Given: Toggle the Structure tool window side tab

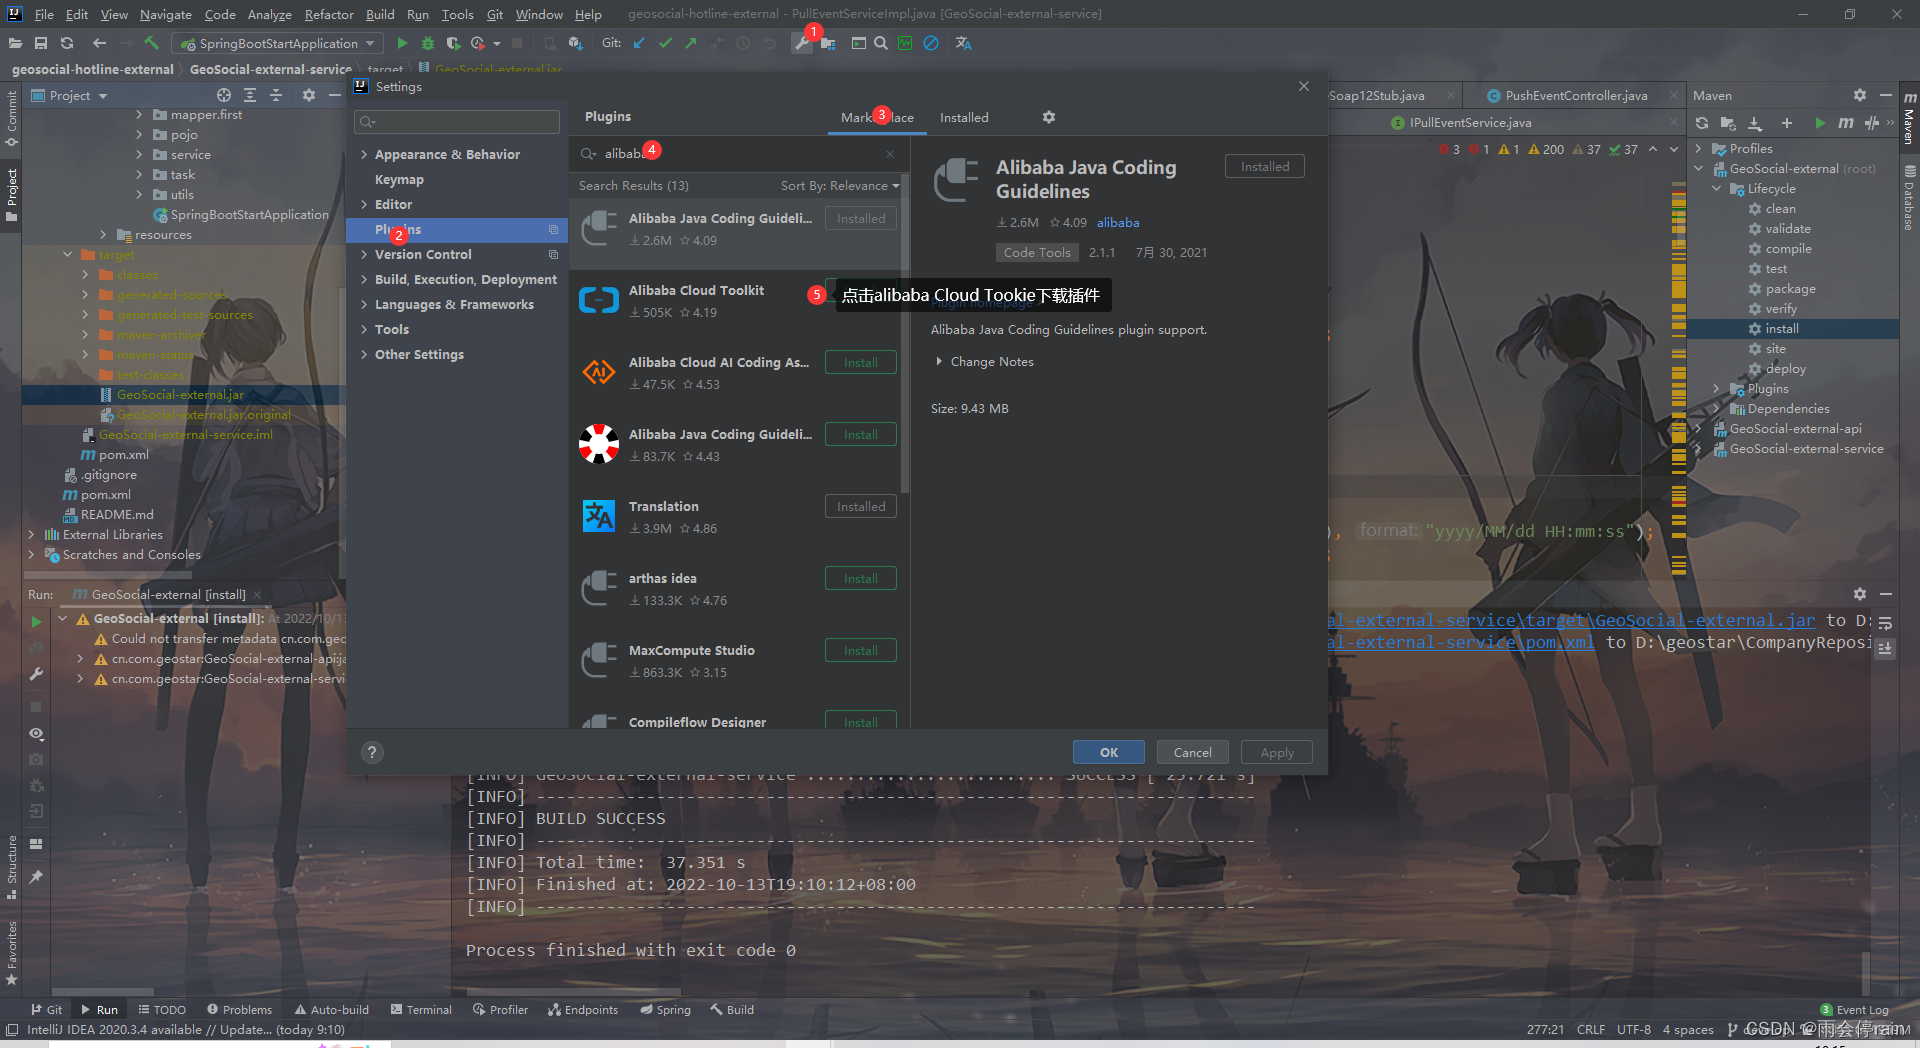Looking at the screenshot, I should tap(11, 866).
